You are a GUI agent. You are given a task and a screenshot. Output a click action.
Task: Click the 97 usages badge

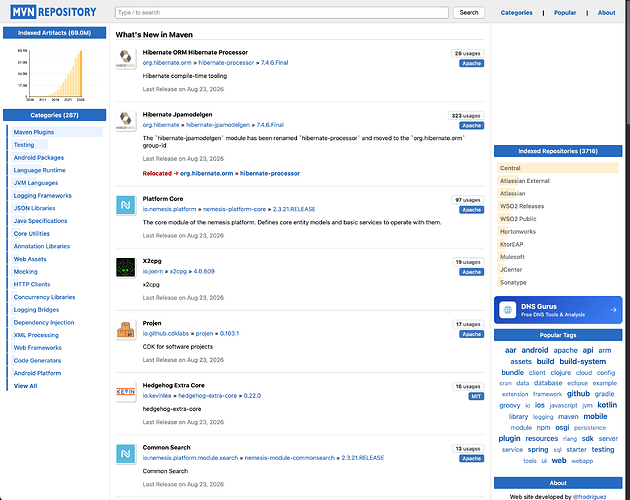467,200
